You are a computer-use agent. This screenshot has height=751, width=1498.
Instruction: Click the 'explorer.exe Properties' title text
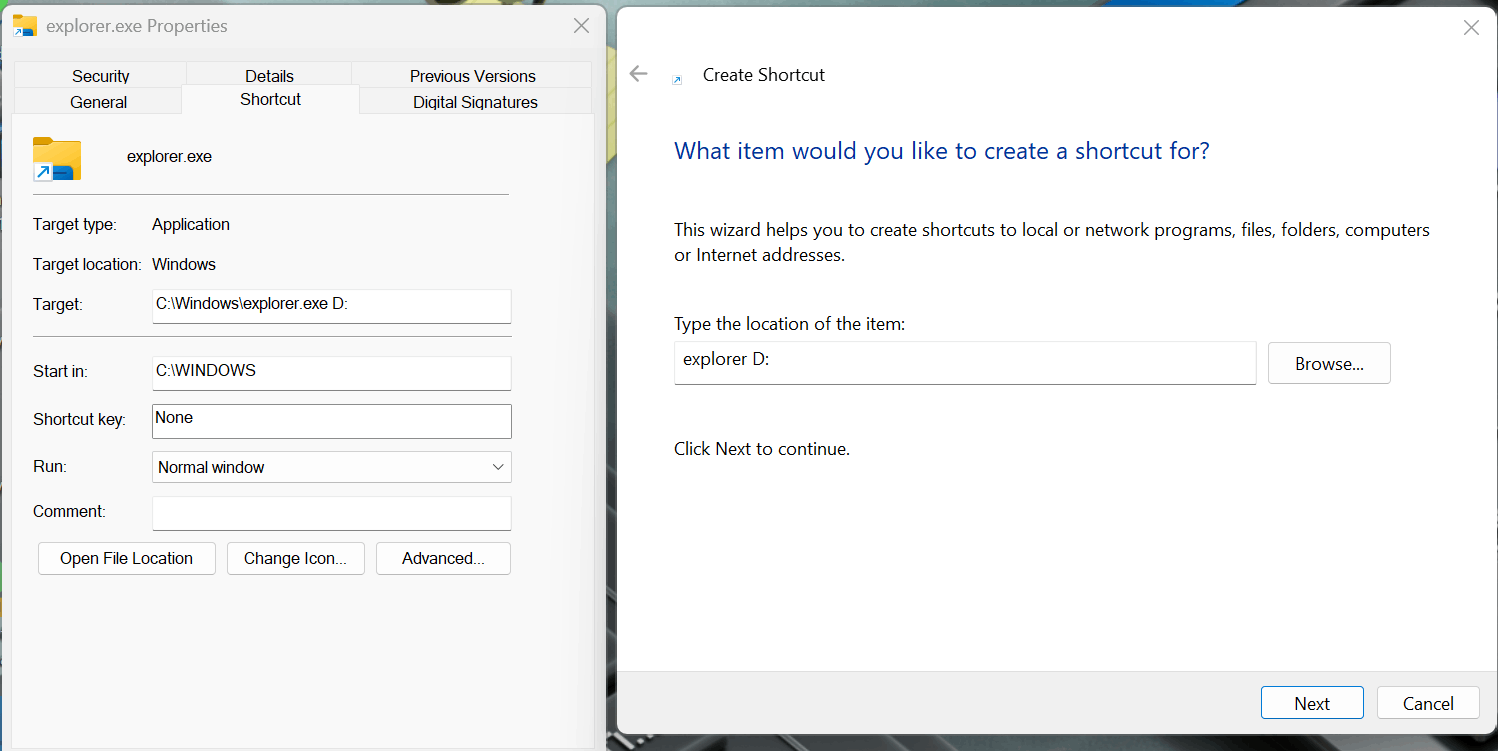[137, 26]
